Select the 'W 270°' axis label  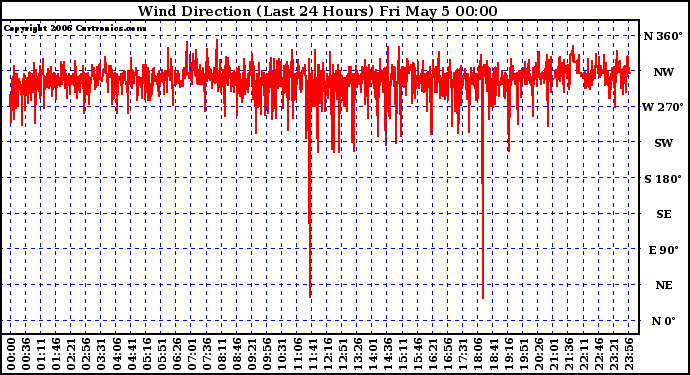663,107
